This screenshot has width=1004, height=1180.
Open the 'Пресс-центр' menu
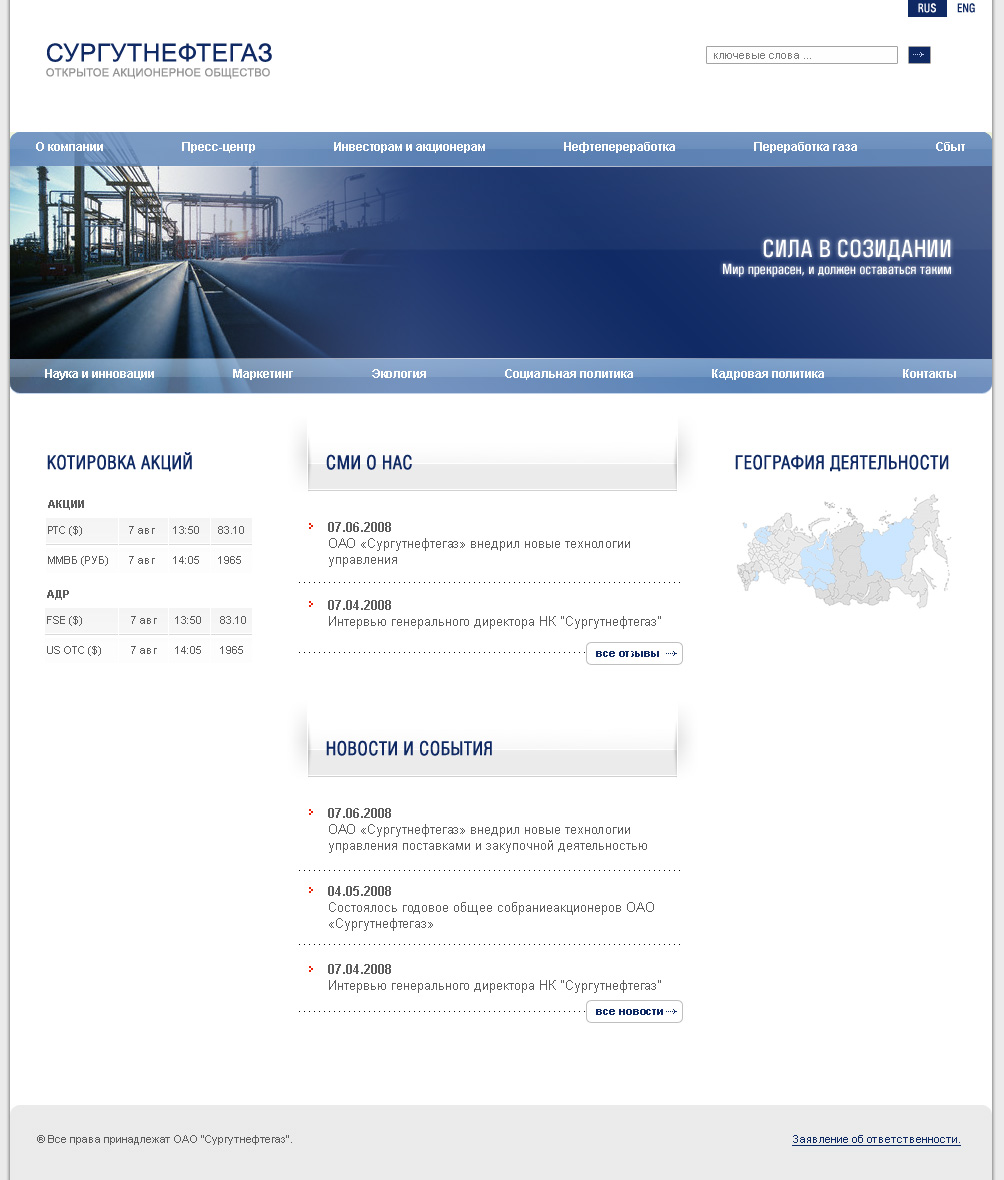click(x=217, y=147)
